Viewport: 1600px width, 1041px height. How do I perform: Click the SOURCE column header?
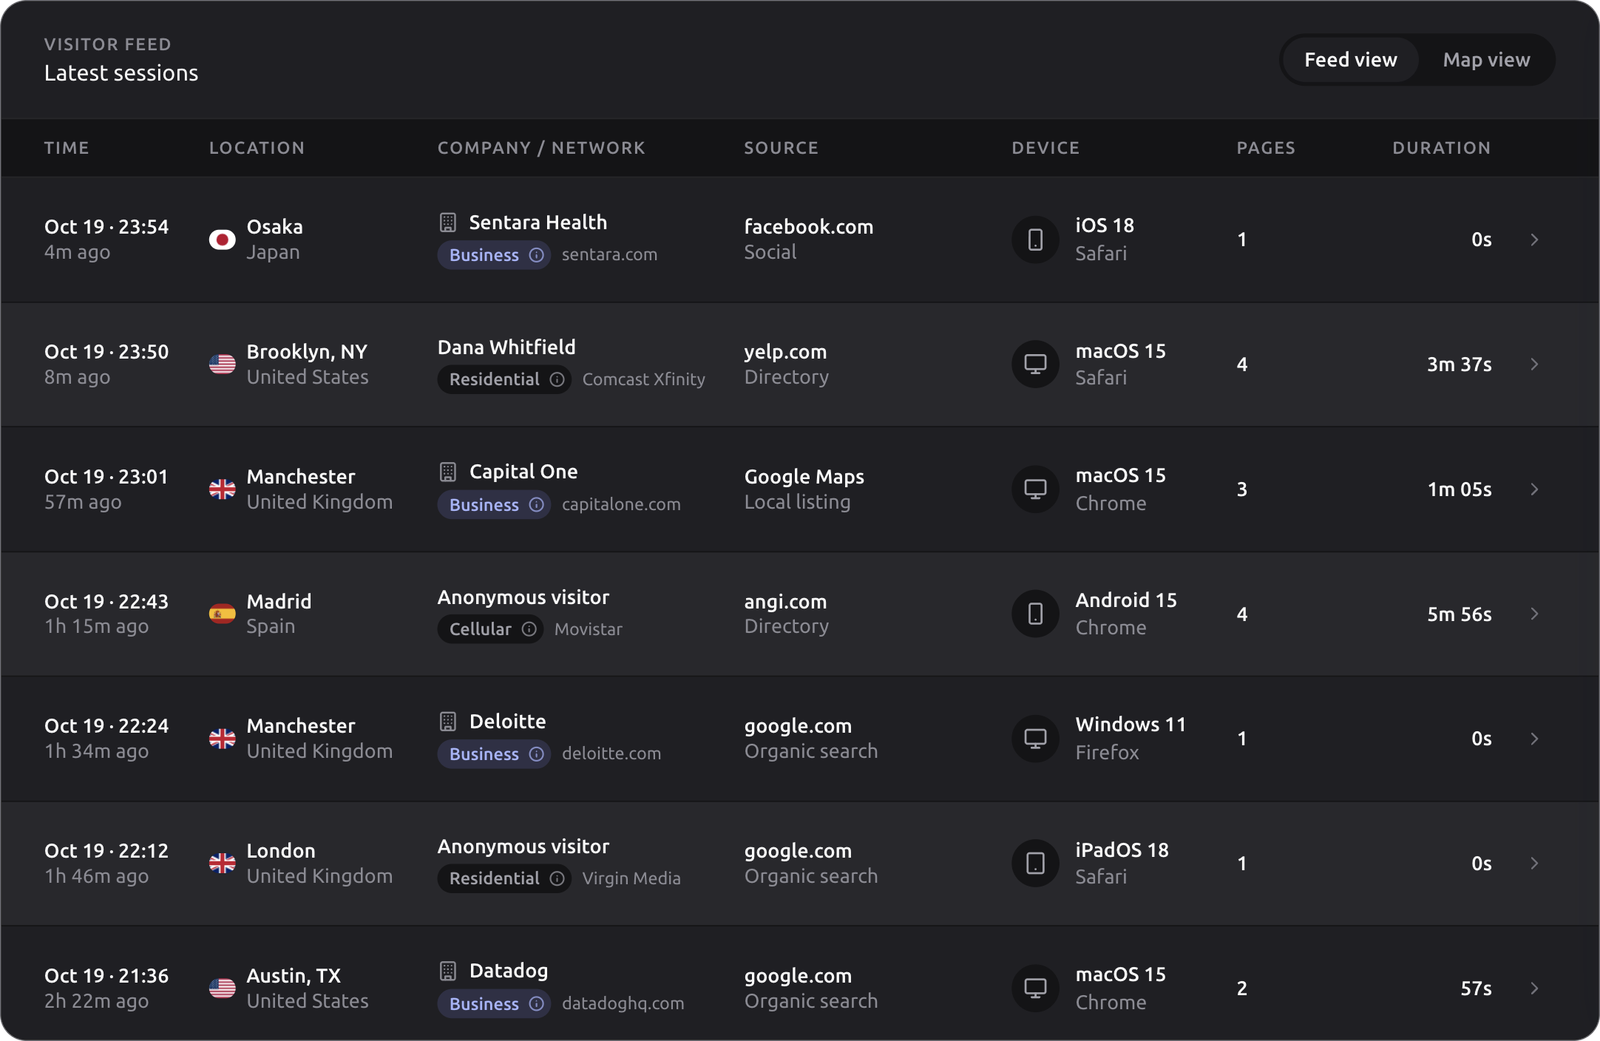(781, 148)
